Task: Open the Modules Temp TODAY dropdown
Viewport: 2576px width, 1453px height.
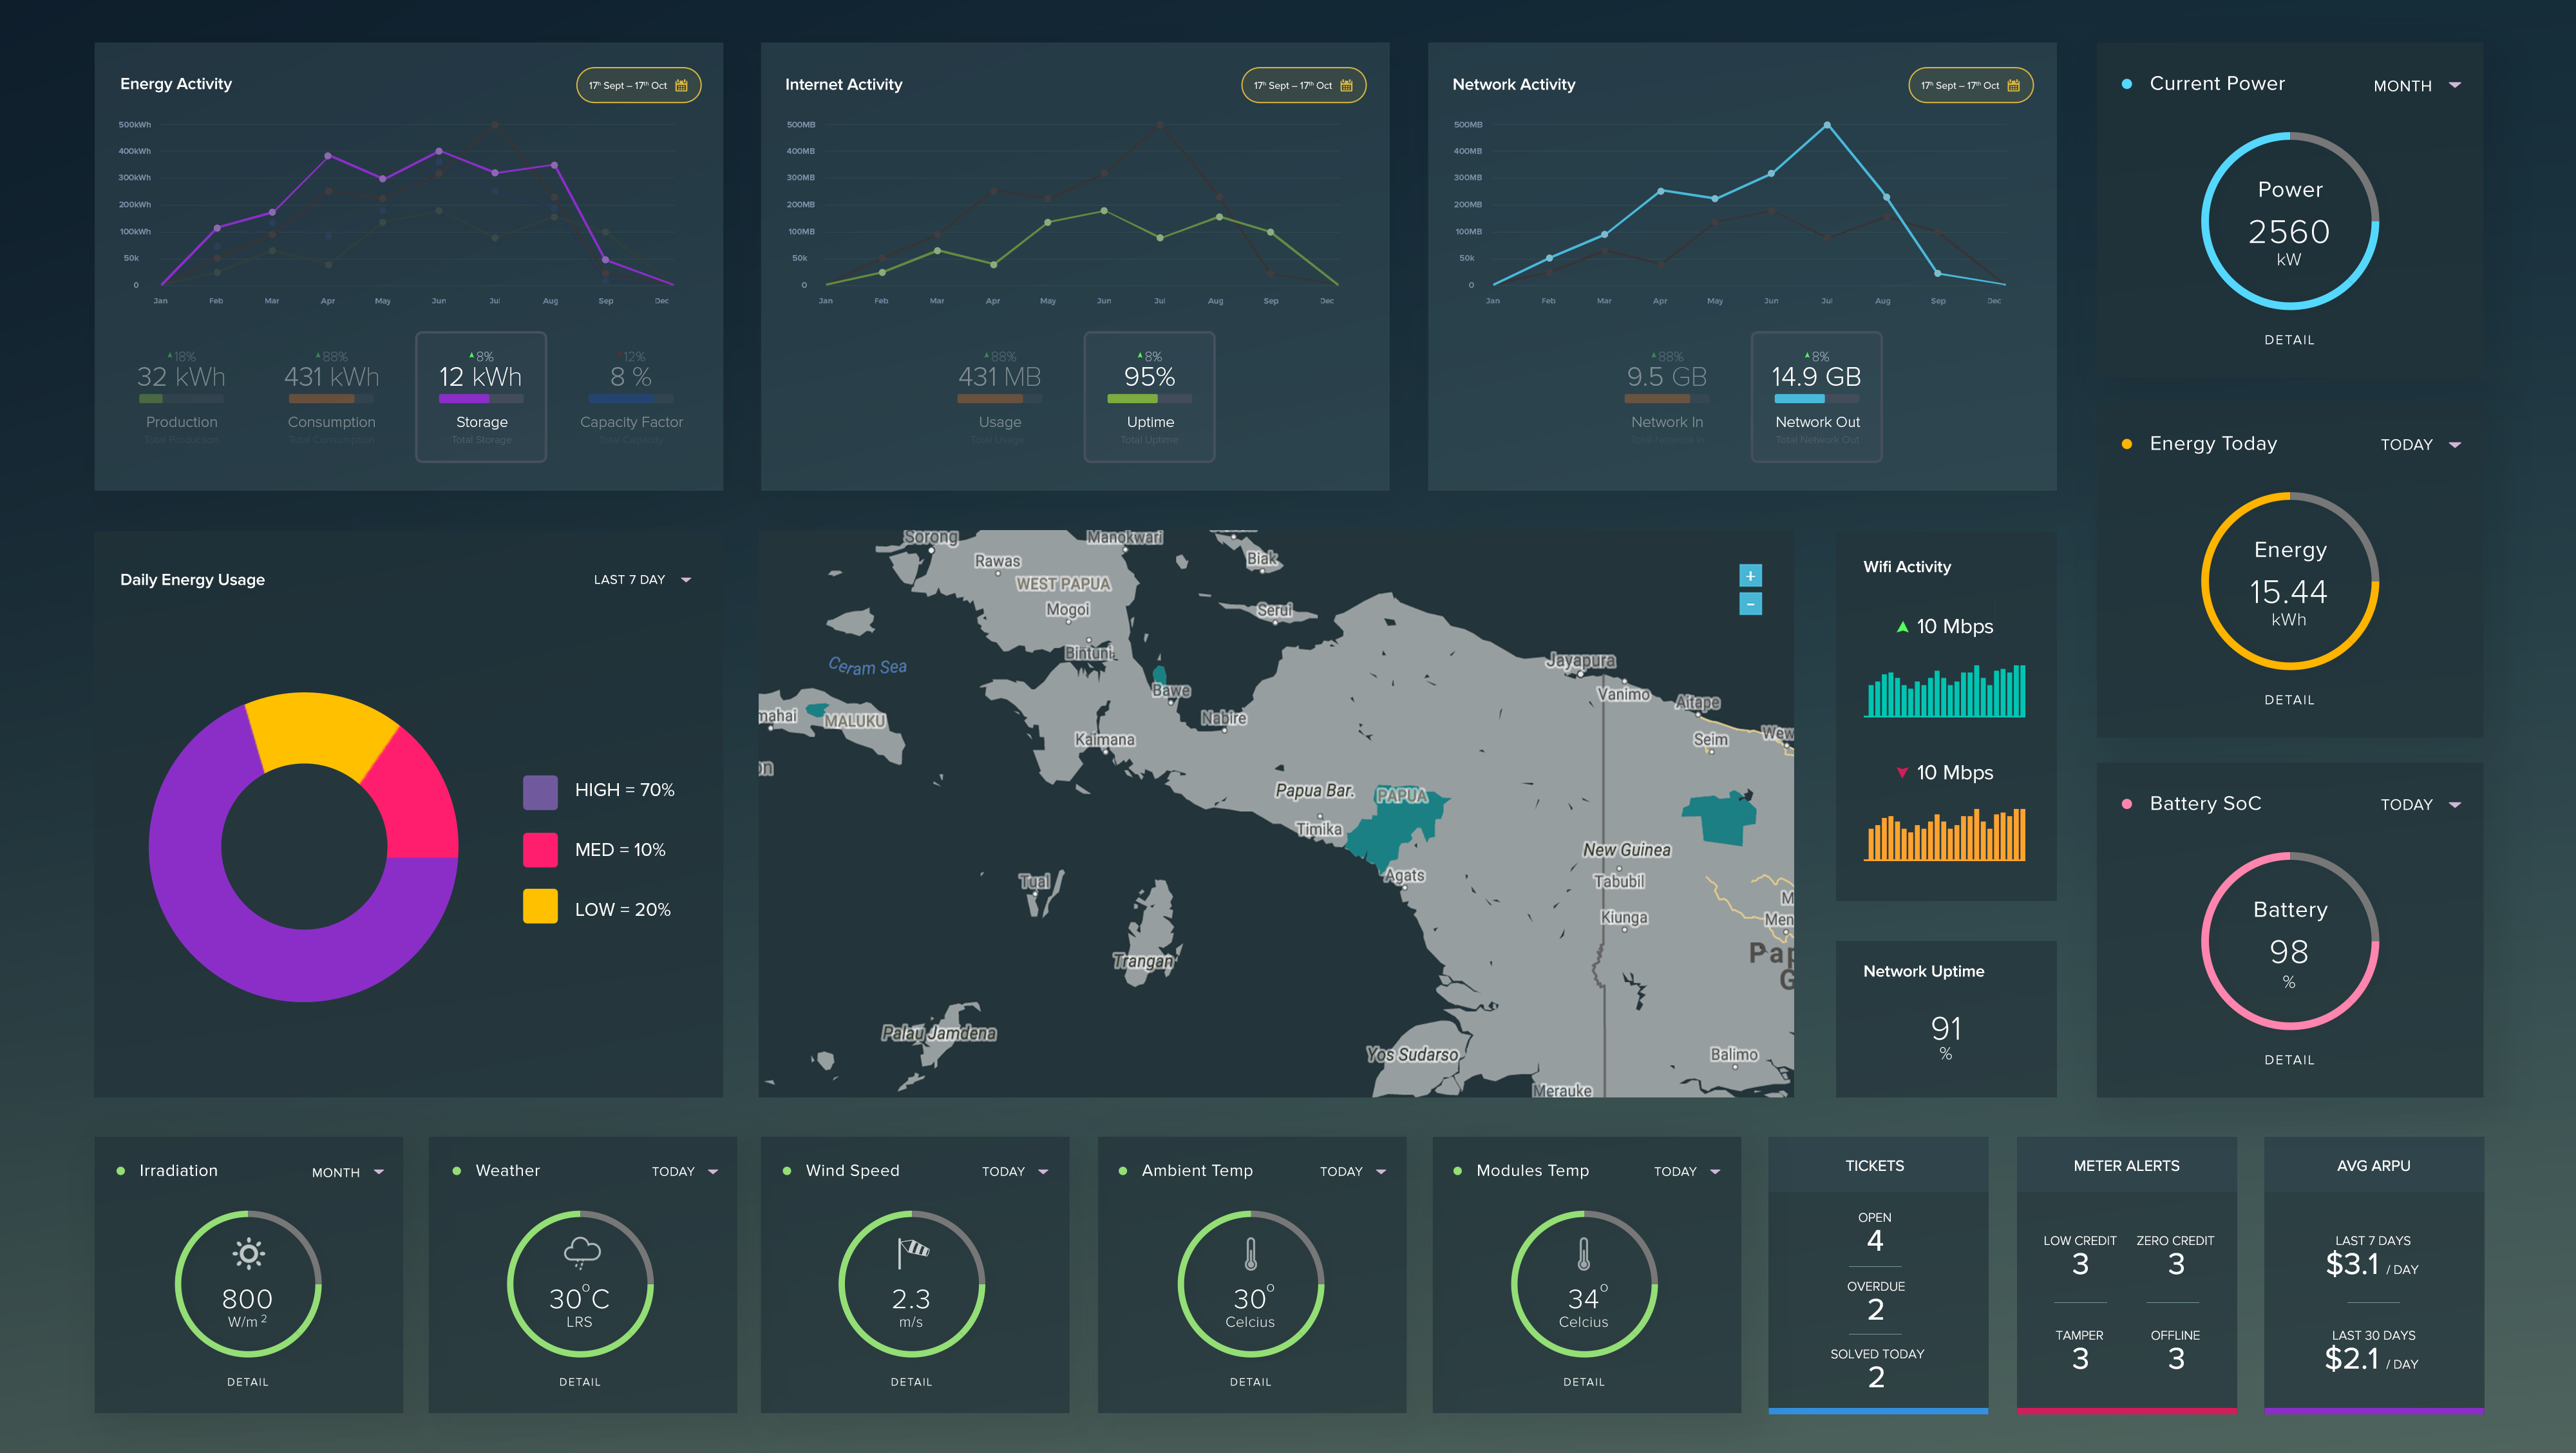Action: click(1687, 1171)
